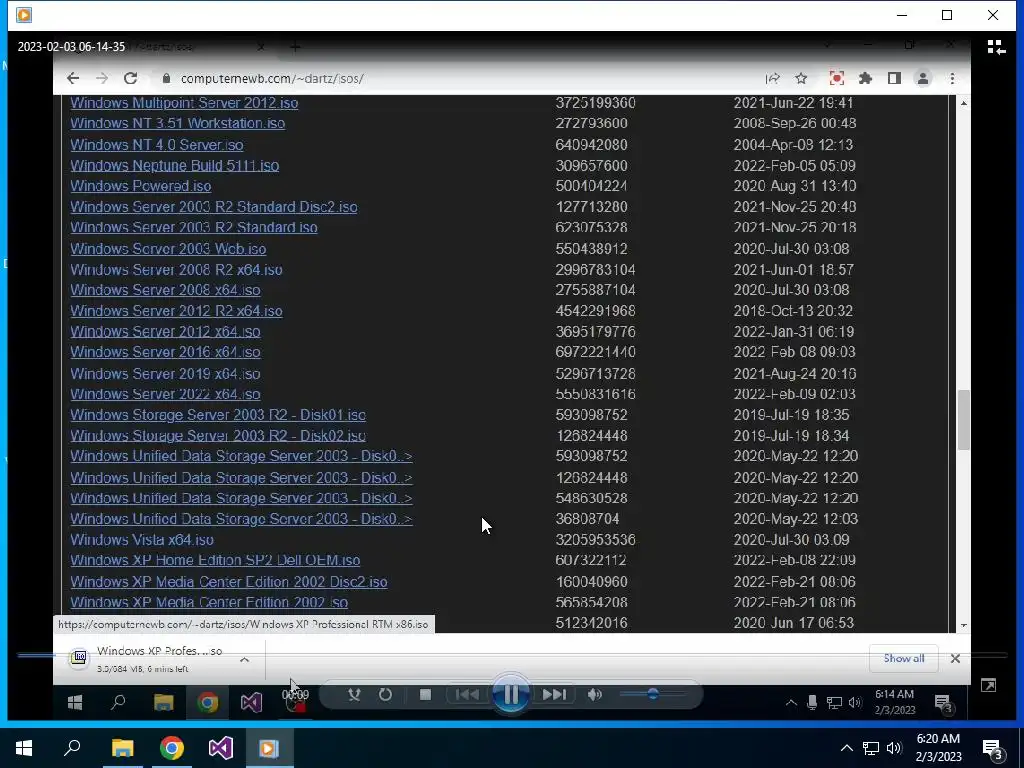Mute the Media Player sound
The width and height of the screenshot is (1024, 768).
[594, 694]
